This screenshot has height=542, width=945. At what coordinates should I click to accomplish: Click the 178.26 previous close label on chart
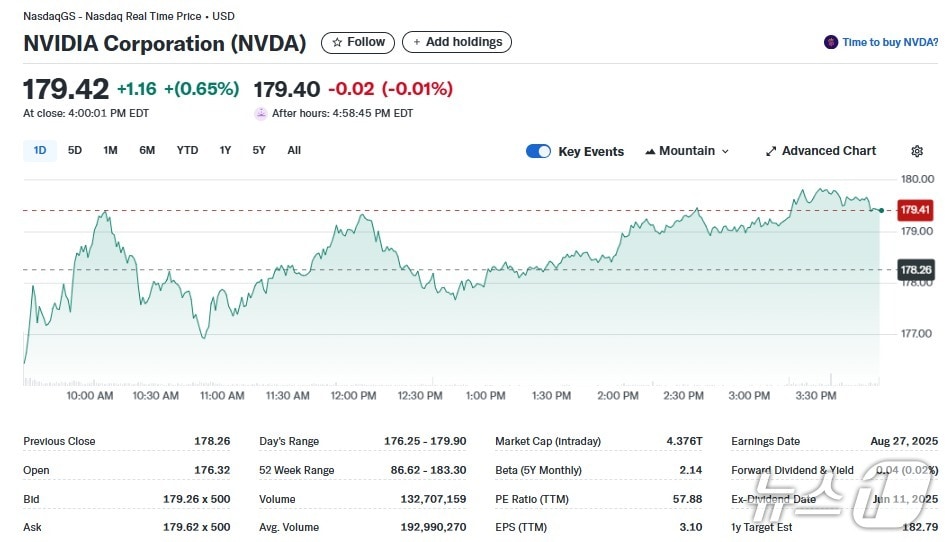tap(915, 270)
